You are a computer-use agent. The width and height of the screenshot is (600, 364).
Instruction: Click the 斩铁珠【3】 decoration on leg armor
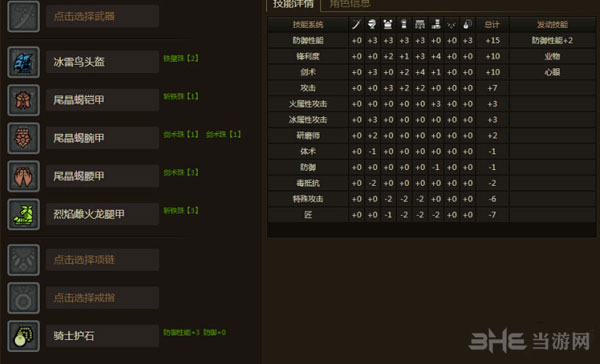[x=181, y=211]
